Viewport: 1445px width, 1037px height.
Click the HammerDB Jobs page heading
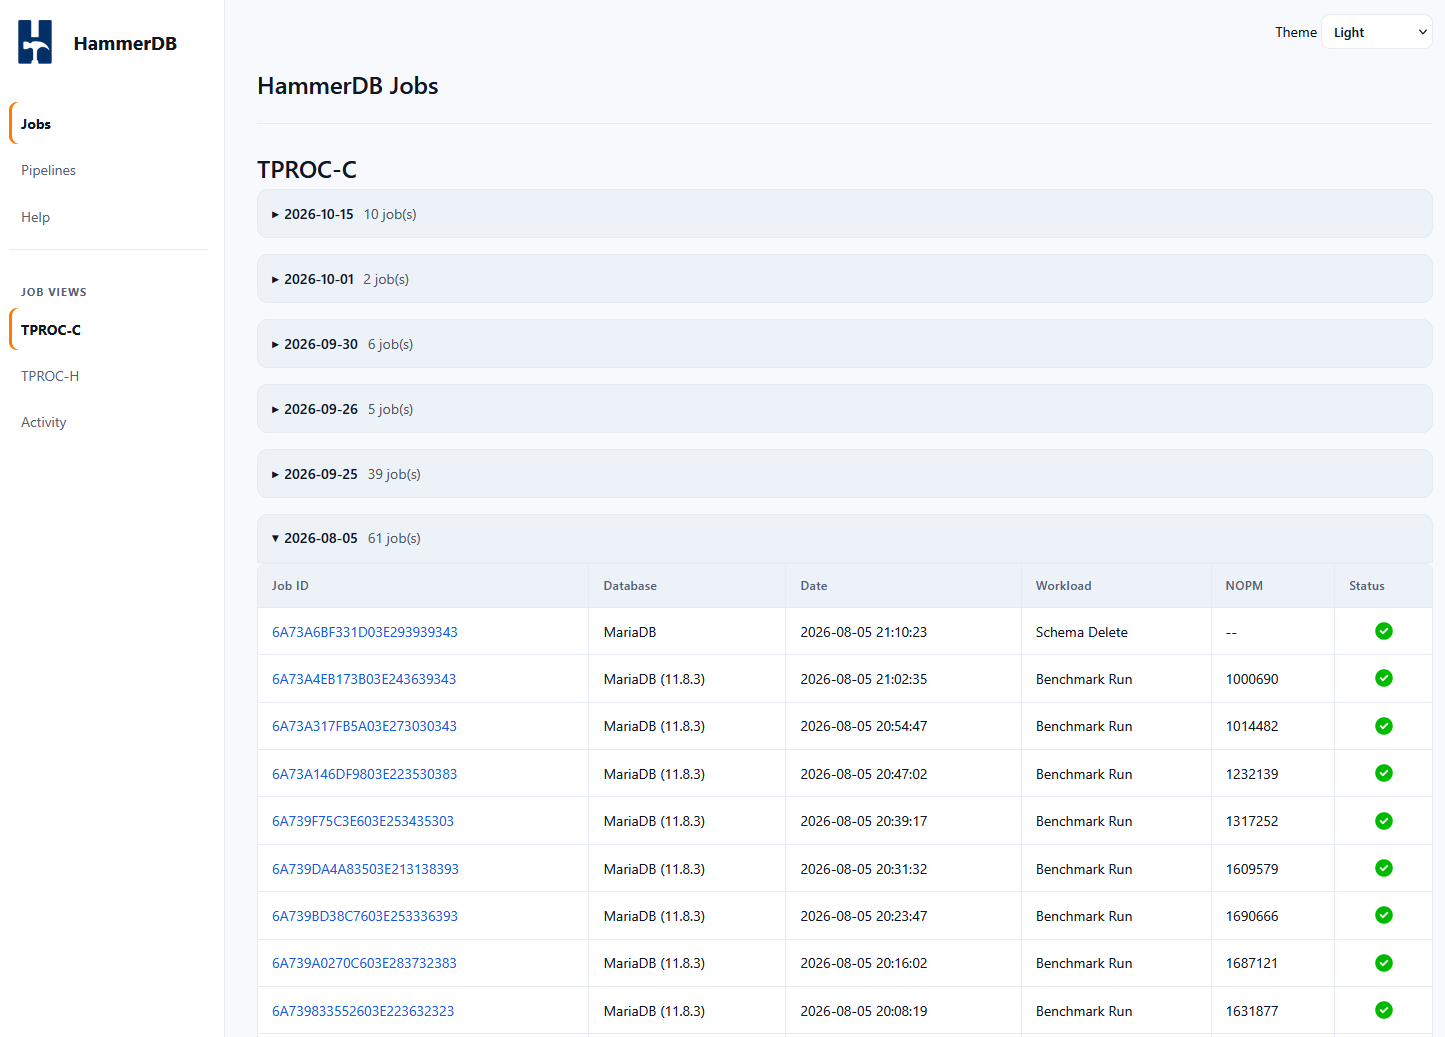tap(348, 86)
